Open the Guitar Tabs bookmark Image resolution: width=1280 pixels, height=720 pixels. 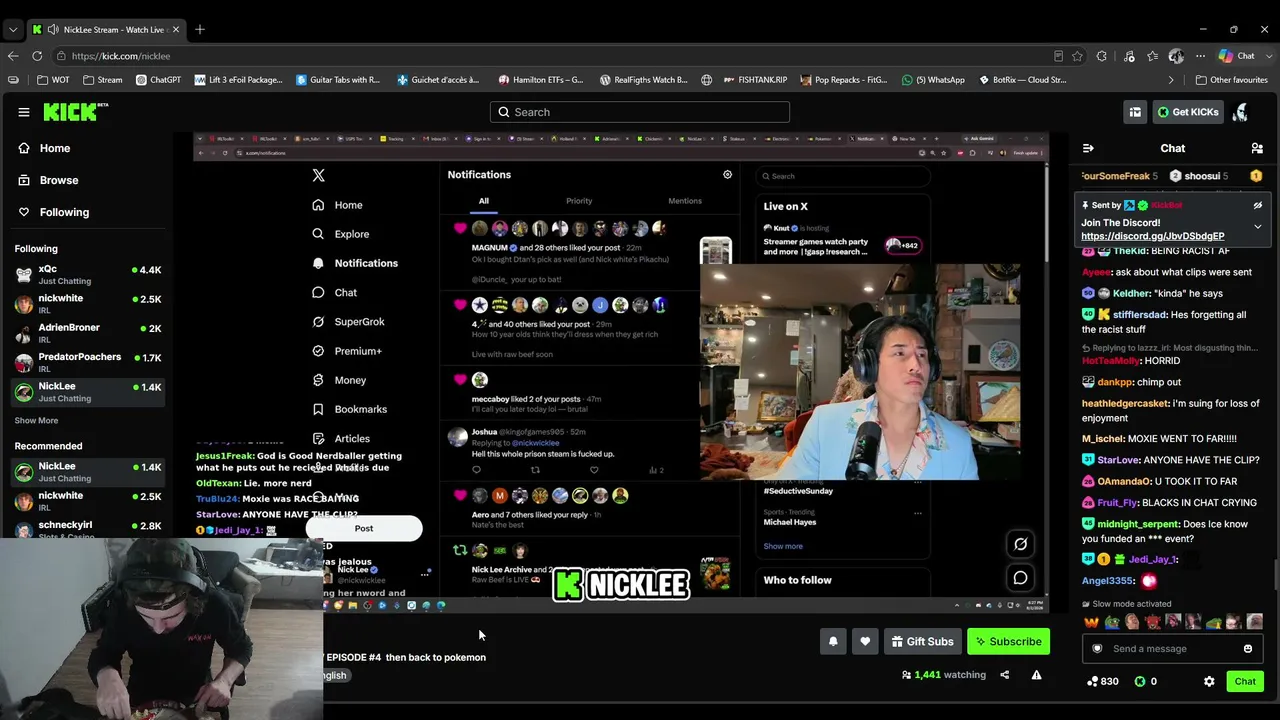click(x=338, y=80)
